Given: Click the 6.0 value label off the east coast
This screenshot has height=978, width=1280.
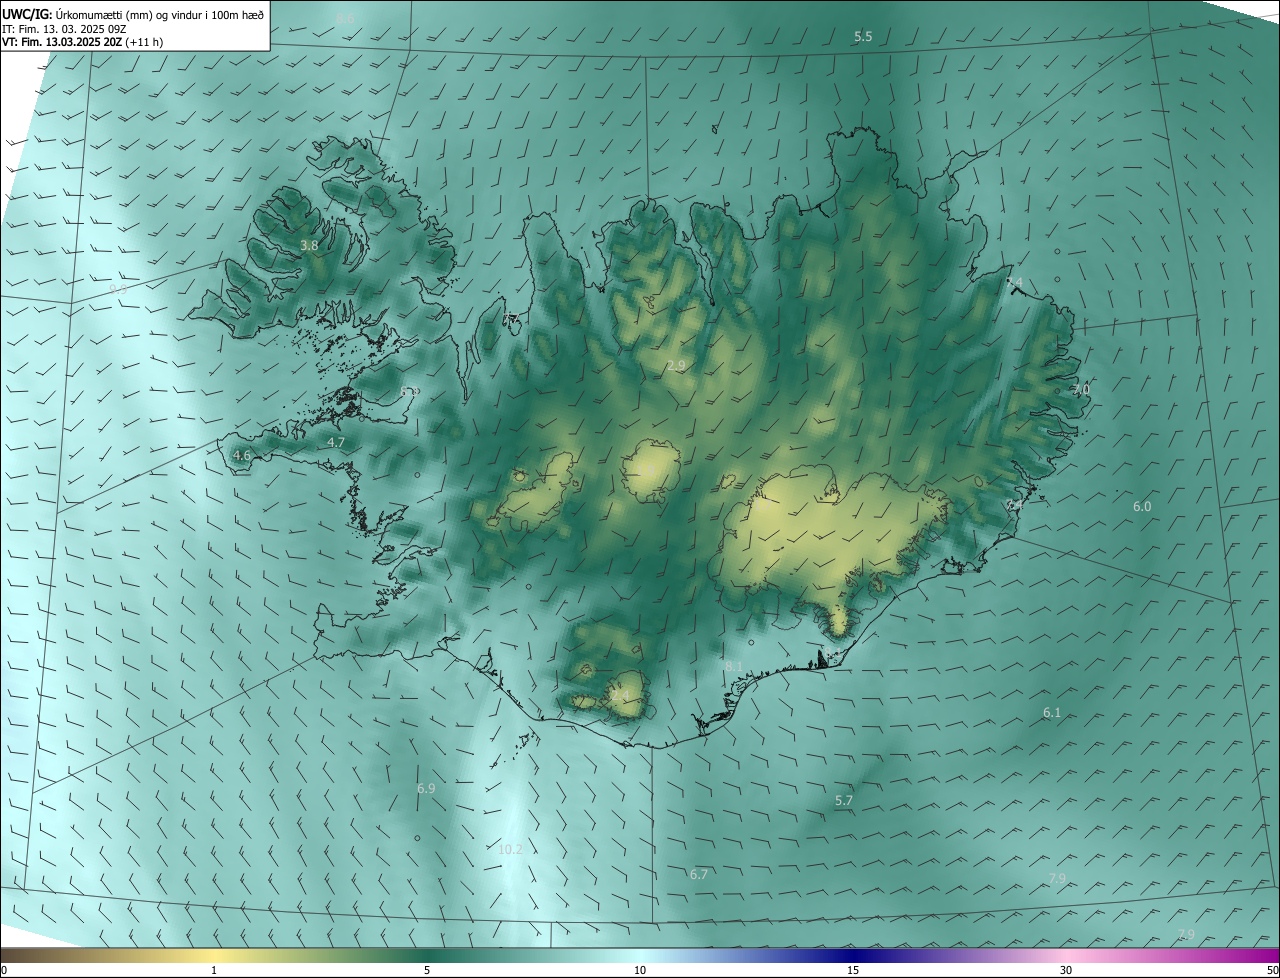Looking at the screenshot, I should [x=1142, y=507].
